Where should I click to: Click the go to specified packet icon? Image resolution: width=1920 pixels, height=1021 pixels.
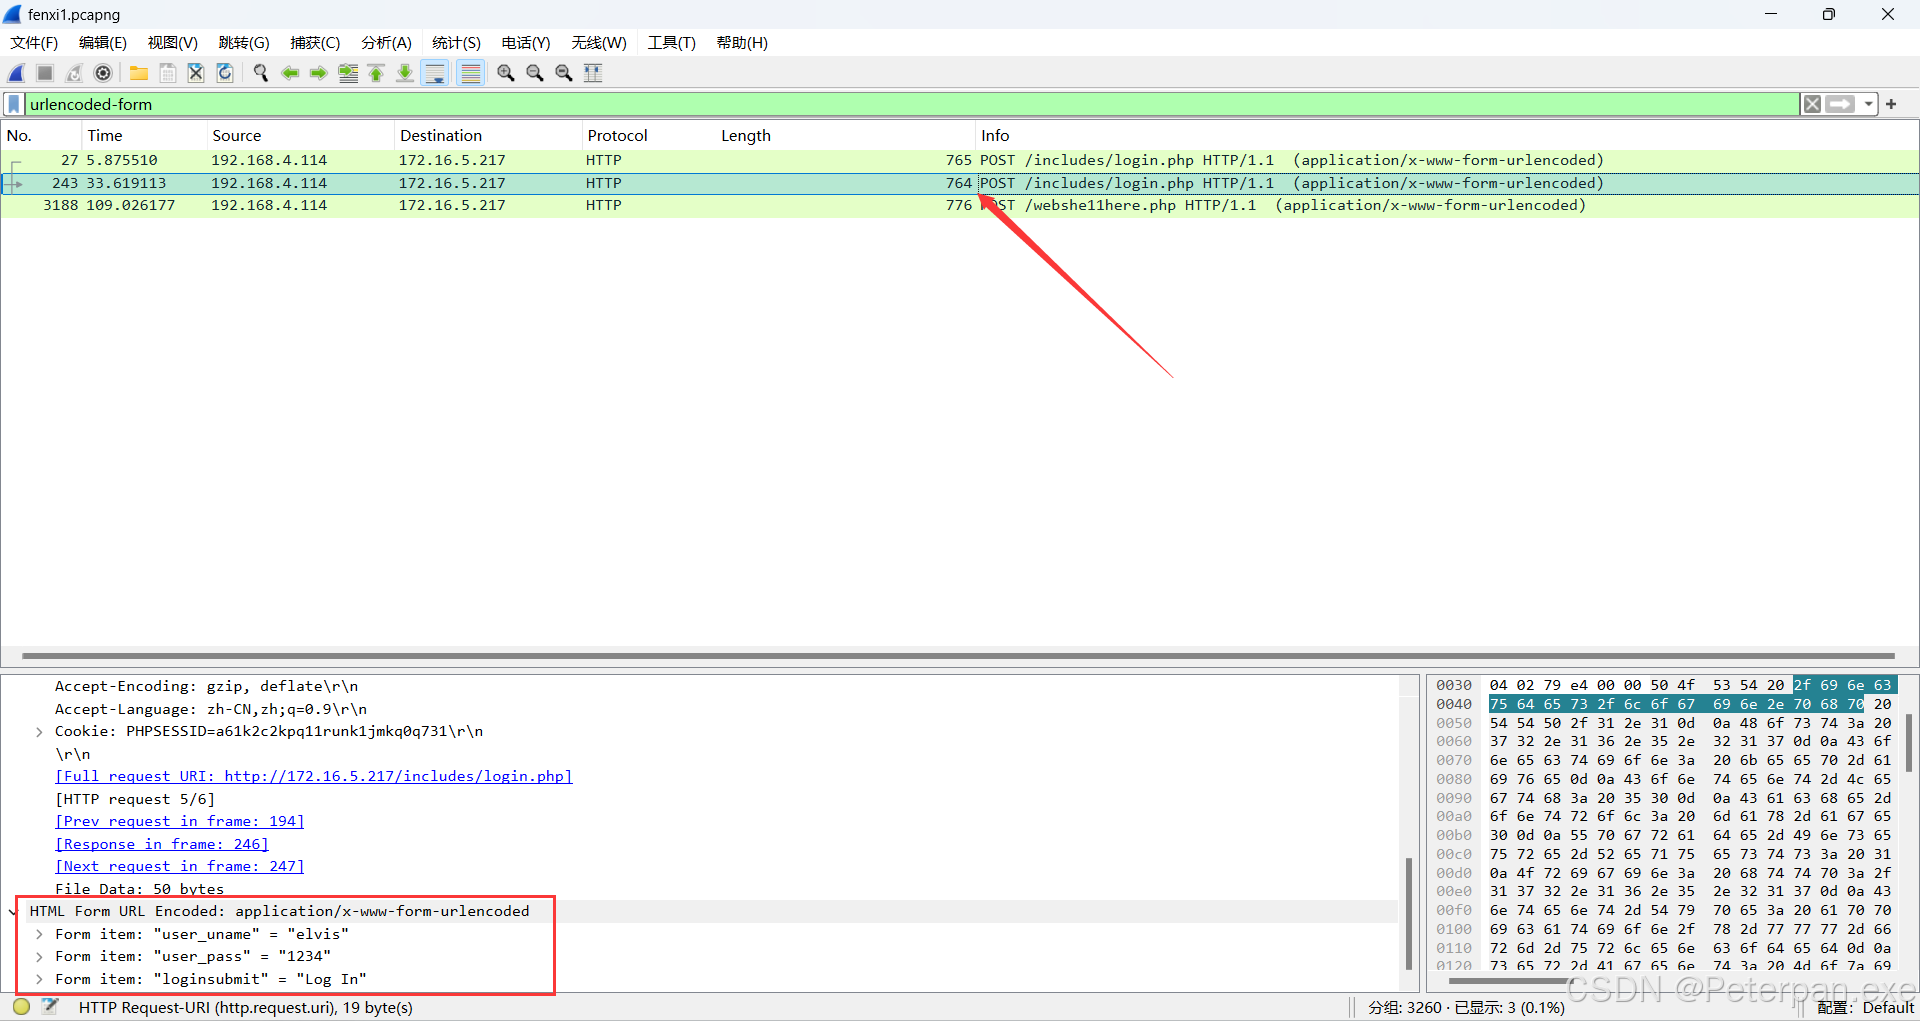click(x=348, y=73)
